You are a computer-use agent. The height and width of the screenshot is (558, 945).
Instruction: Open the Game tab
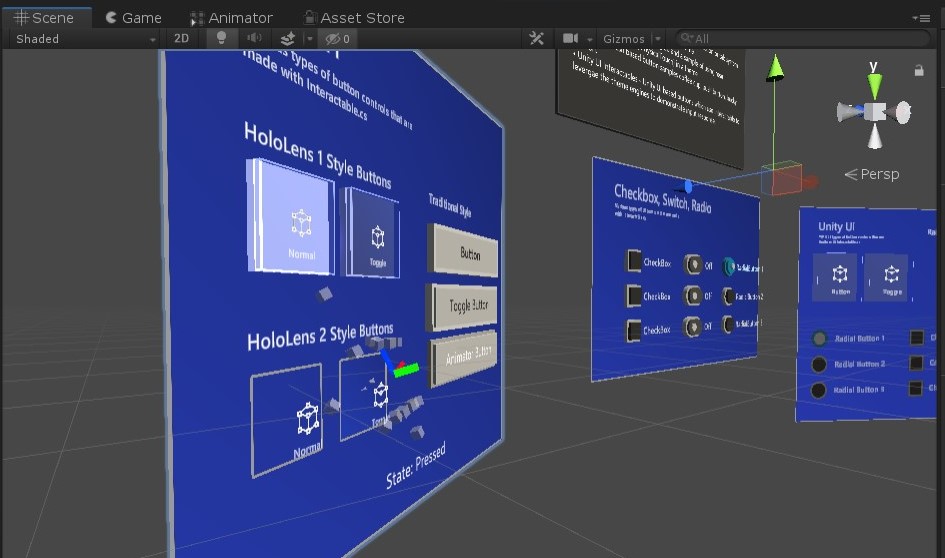134,17
